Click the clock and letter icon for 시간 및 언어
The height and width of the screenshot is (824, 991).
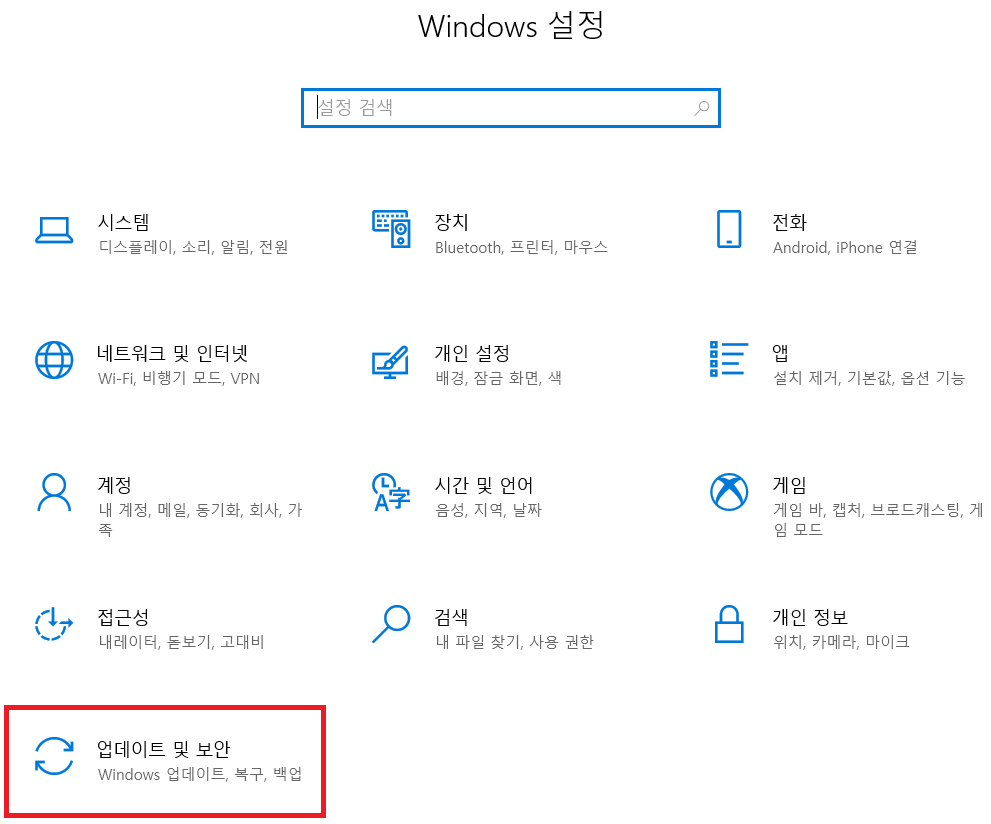[x=391, y=492]
